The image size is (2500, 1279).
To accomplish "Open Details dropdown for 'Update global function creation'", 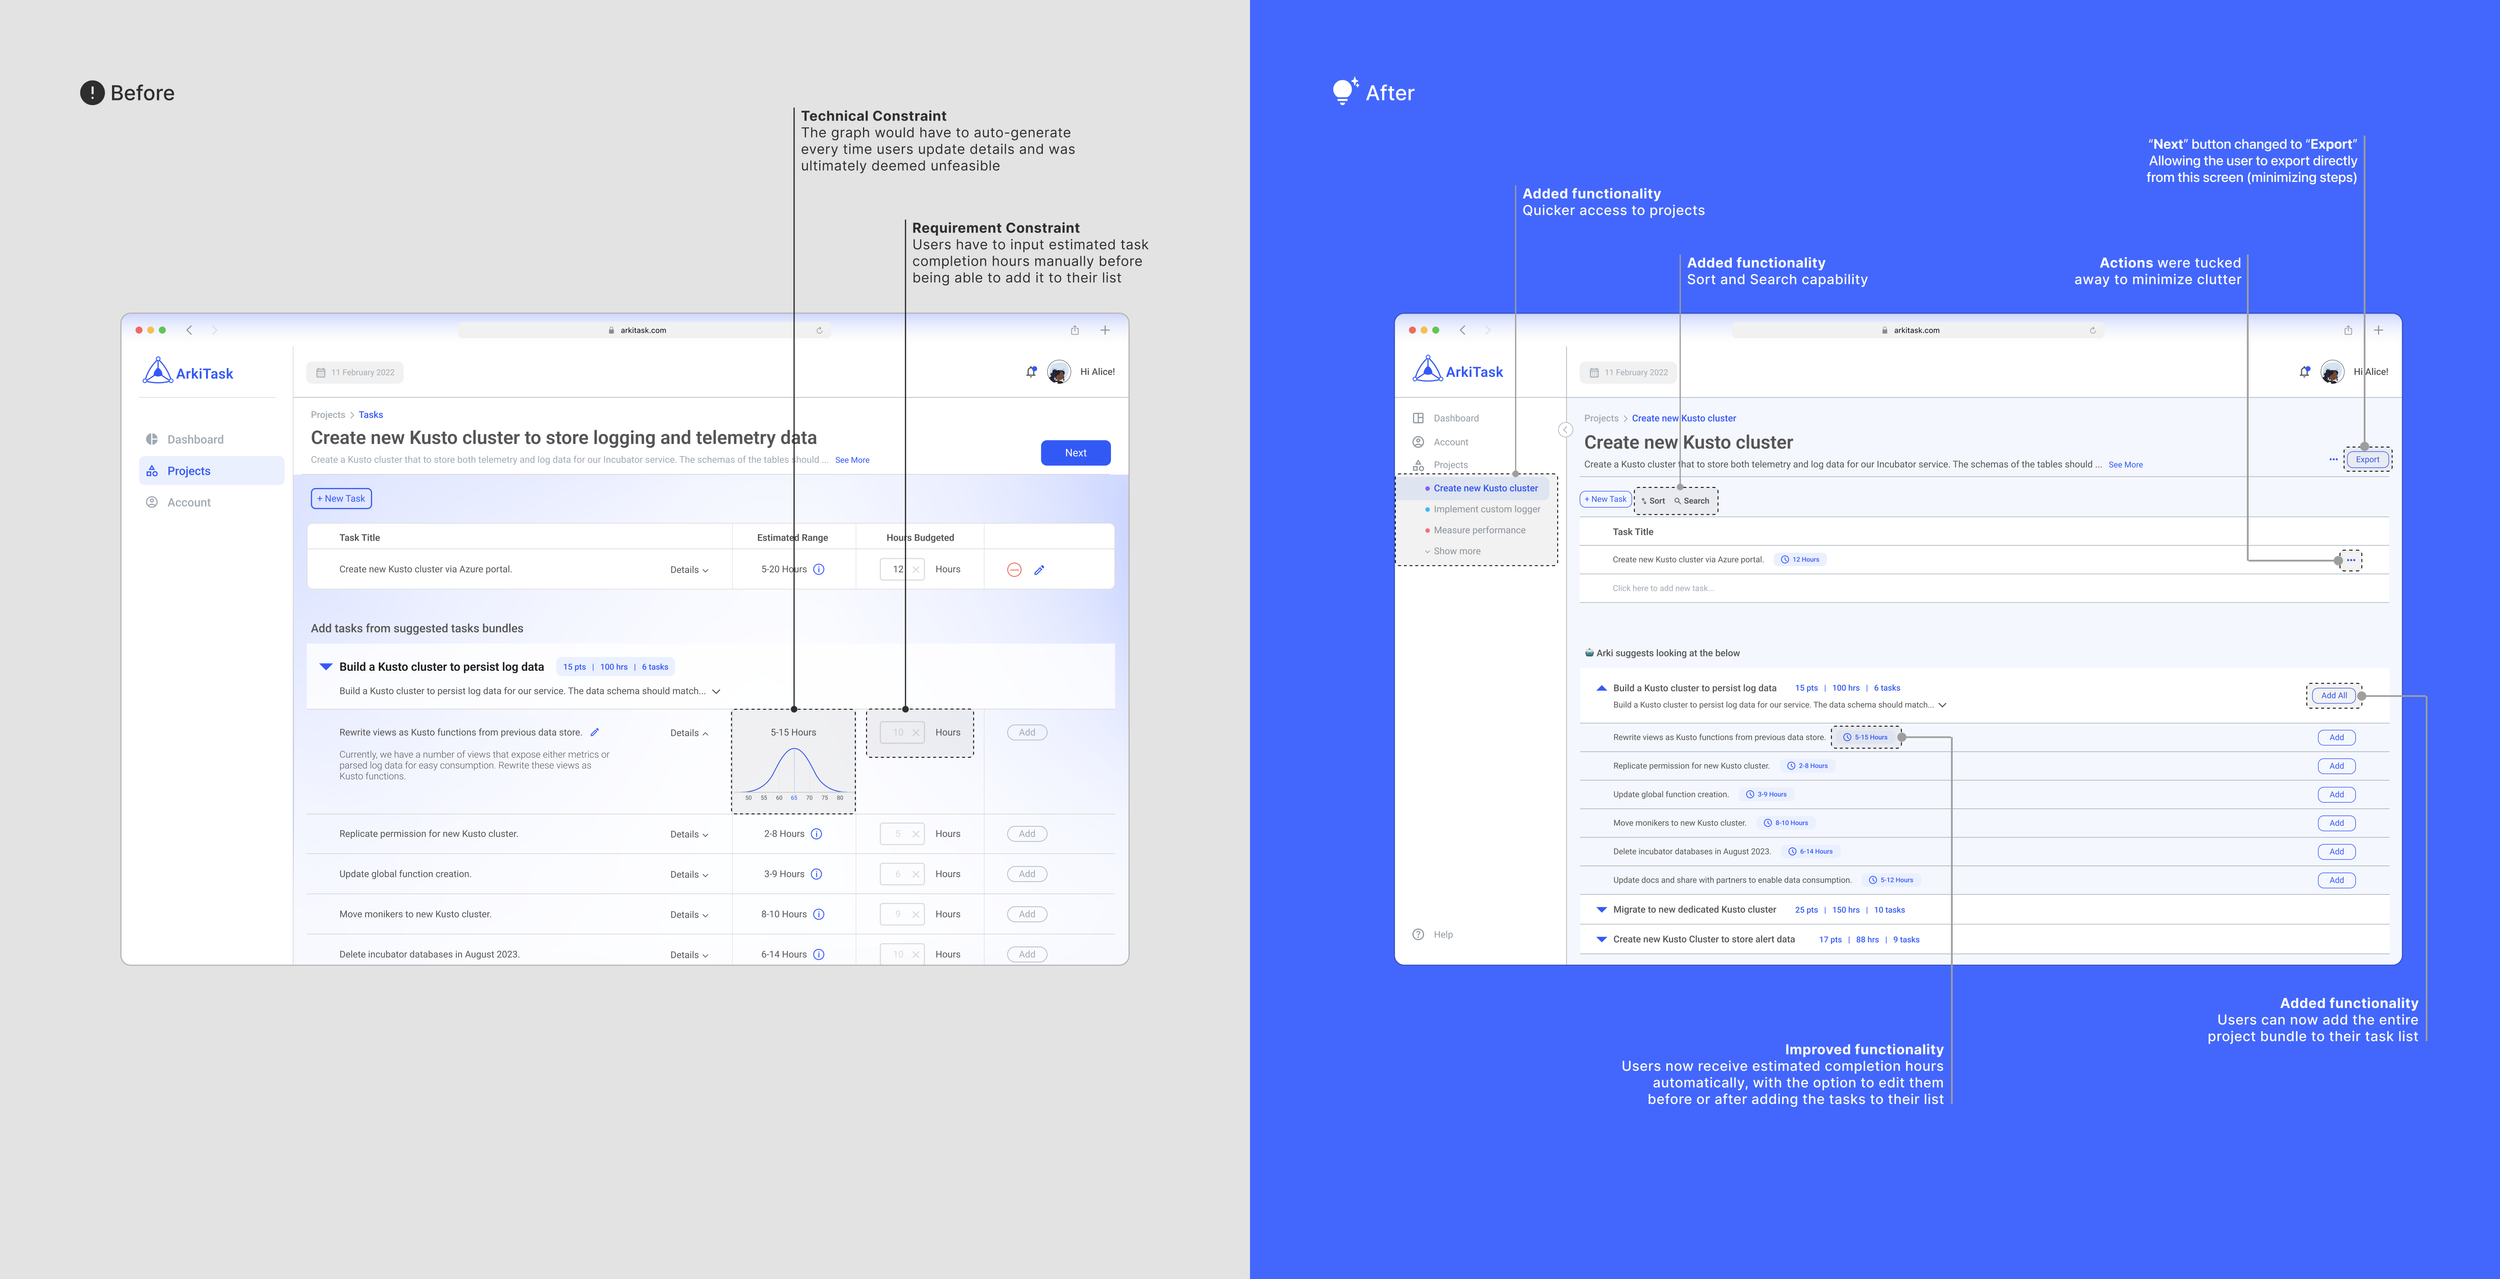I will pos(689,875).
